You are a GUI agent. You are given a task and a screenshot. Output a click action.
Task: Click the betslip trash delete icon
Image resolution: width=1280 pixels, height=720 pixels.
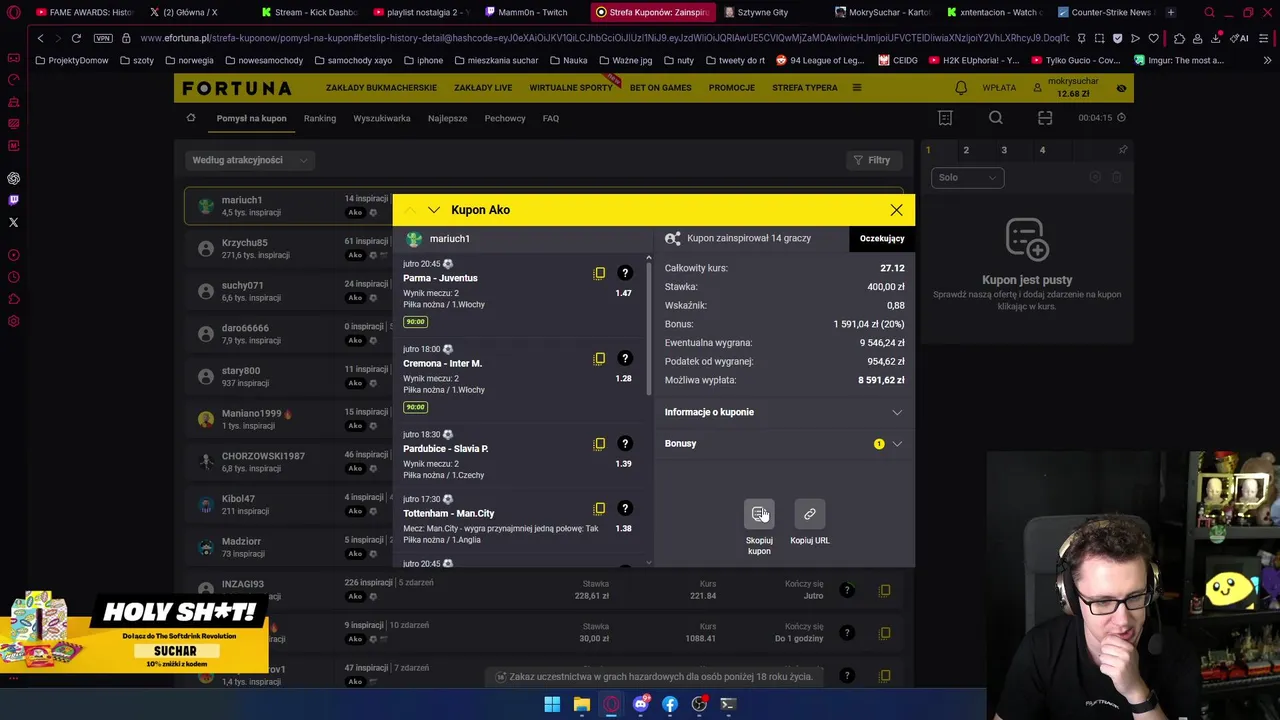click(x=1117, y=177)
